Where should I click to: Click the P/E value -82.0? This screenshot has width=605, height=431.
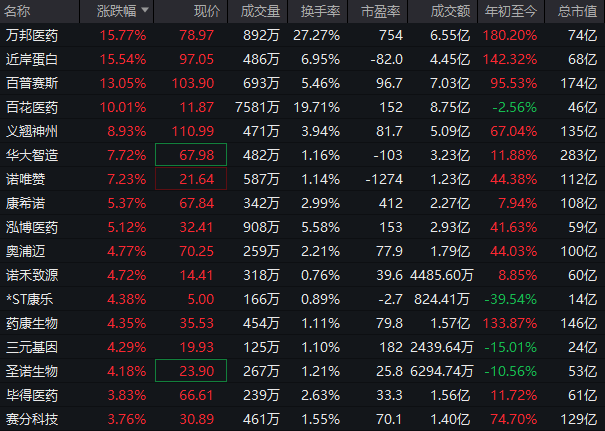387,59
